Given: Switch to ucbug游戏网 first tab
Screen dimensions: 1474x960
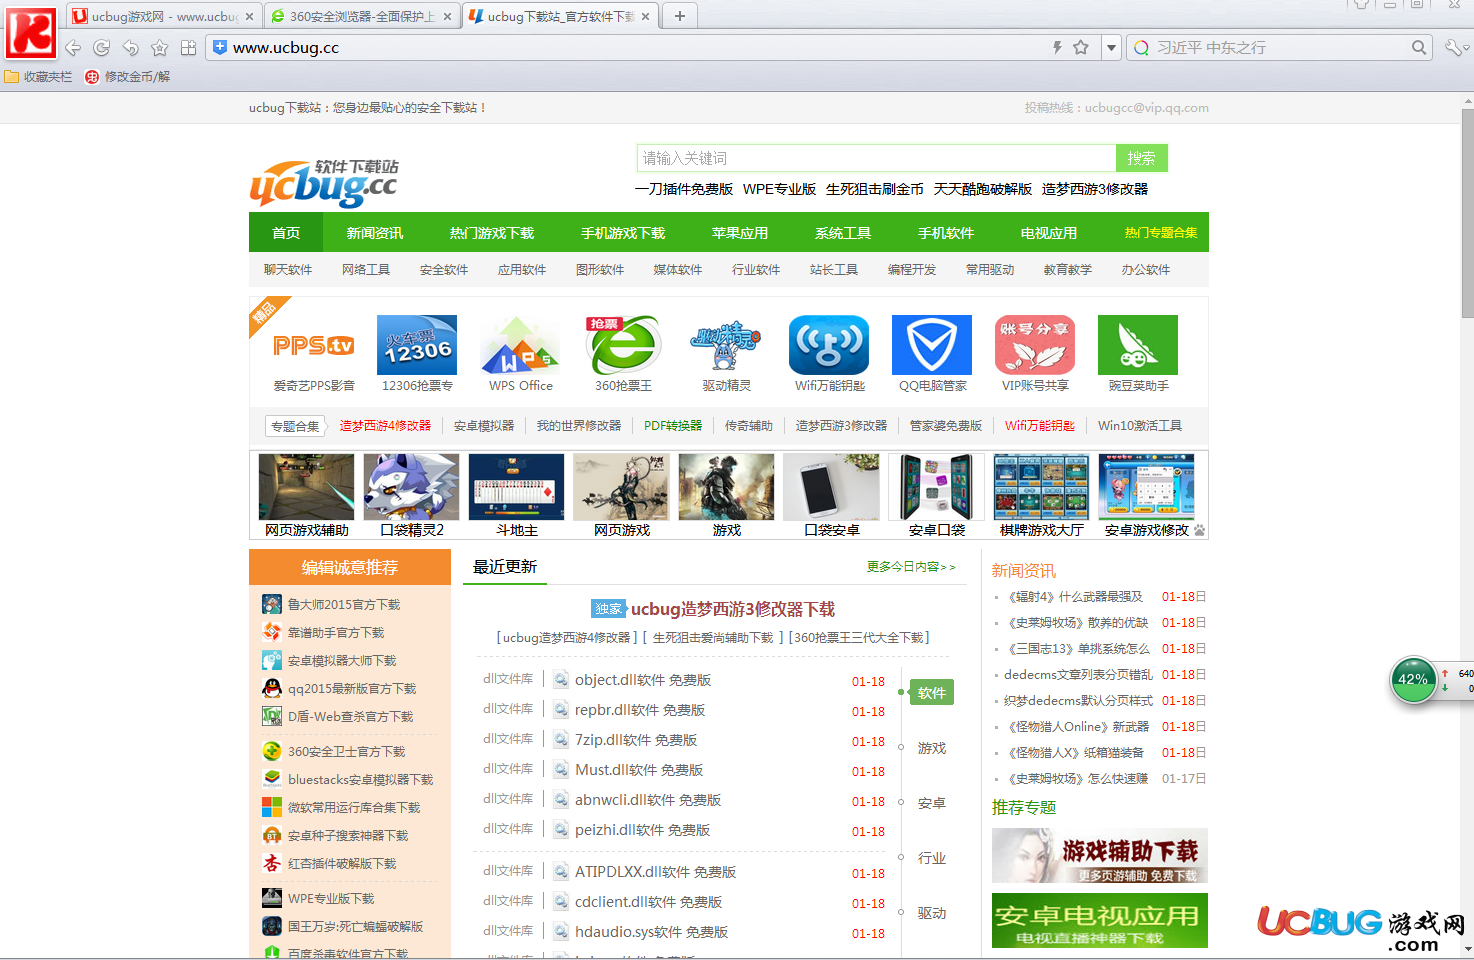Looking at the screenshot, I should point(164,16).
